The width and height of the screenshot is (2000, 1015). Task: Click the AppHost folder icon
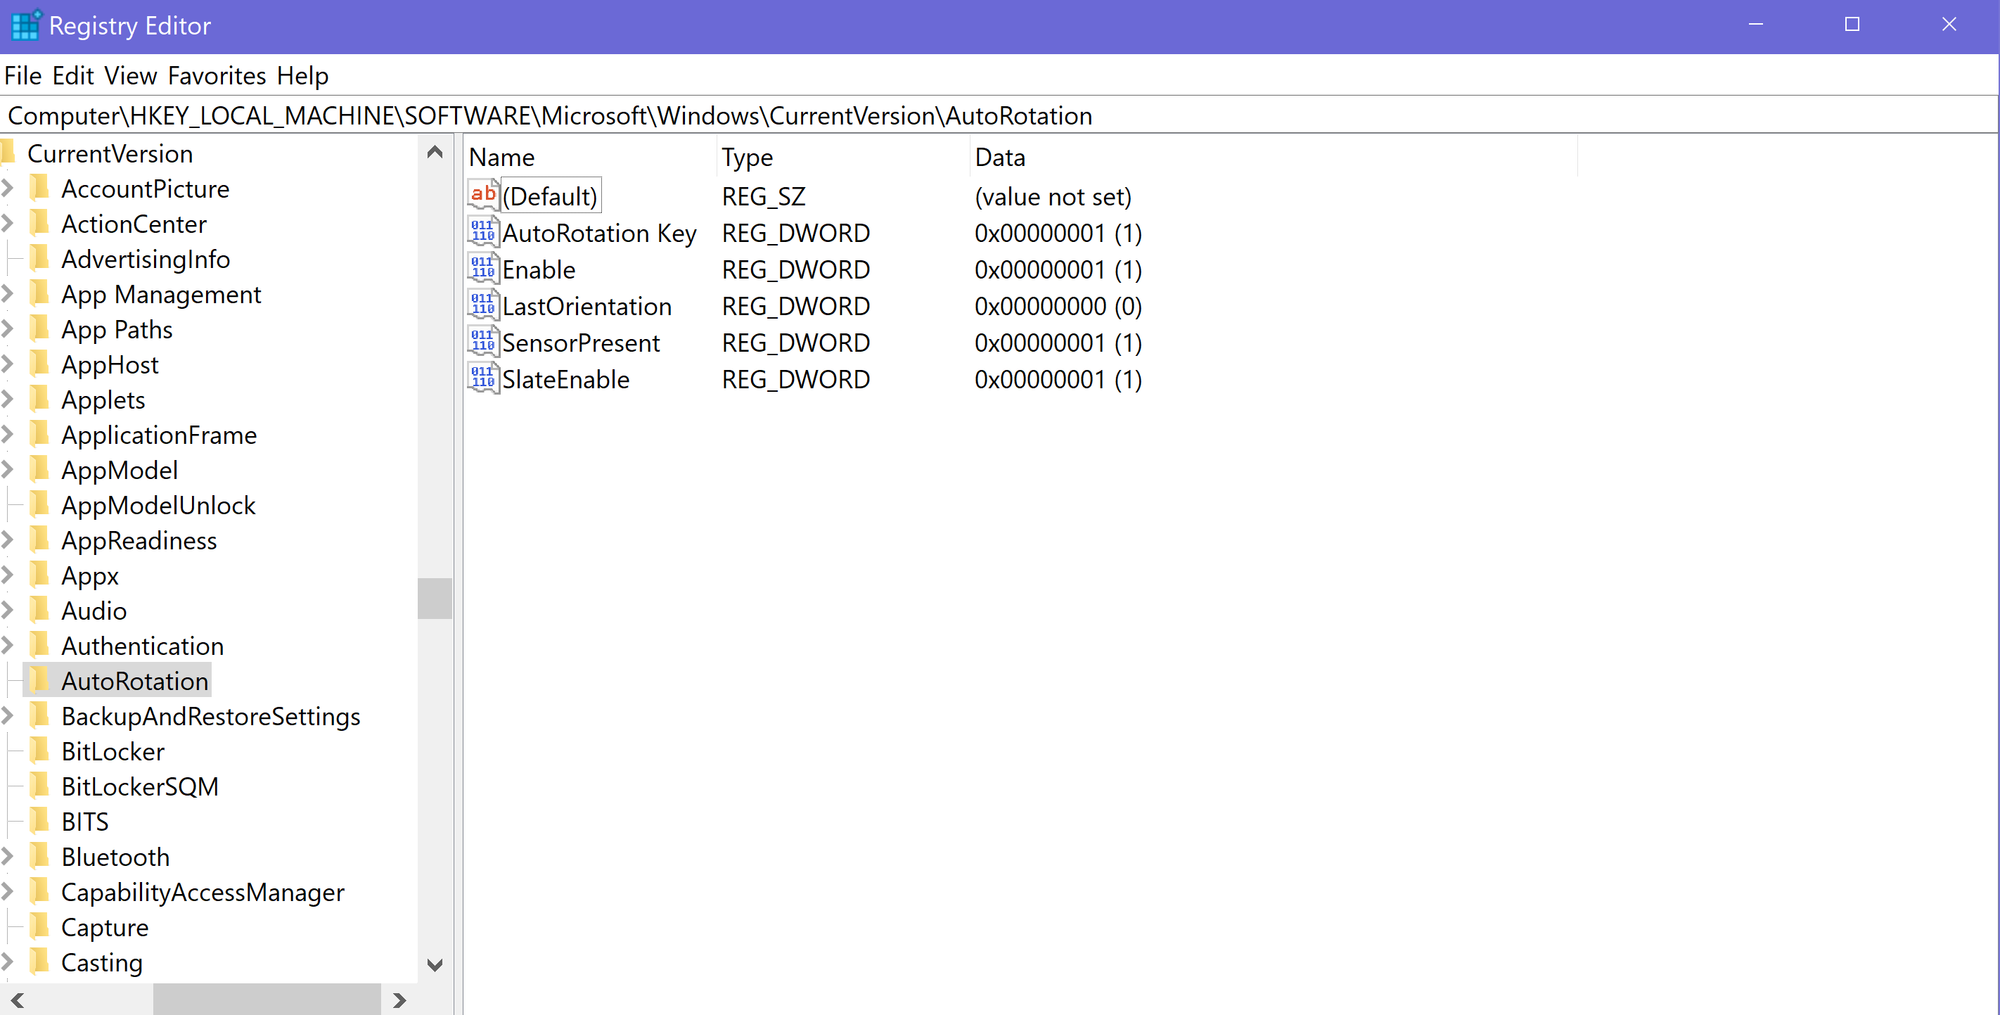click(40, 364)
